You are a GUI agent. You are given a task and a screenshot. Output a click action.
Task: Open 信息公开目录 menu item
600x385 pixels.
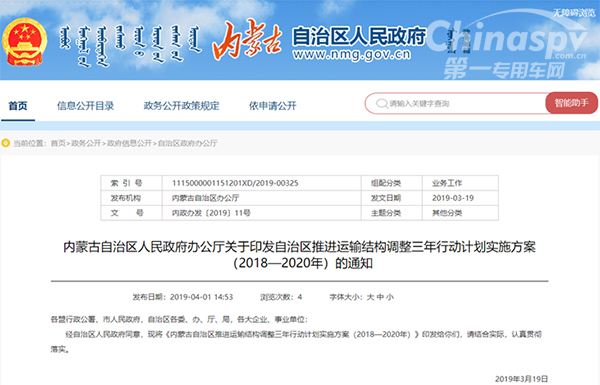(86, 106)
